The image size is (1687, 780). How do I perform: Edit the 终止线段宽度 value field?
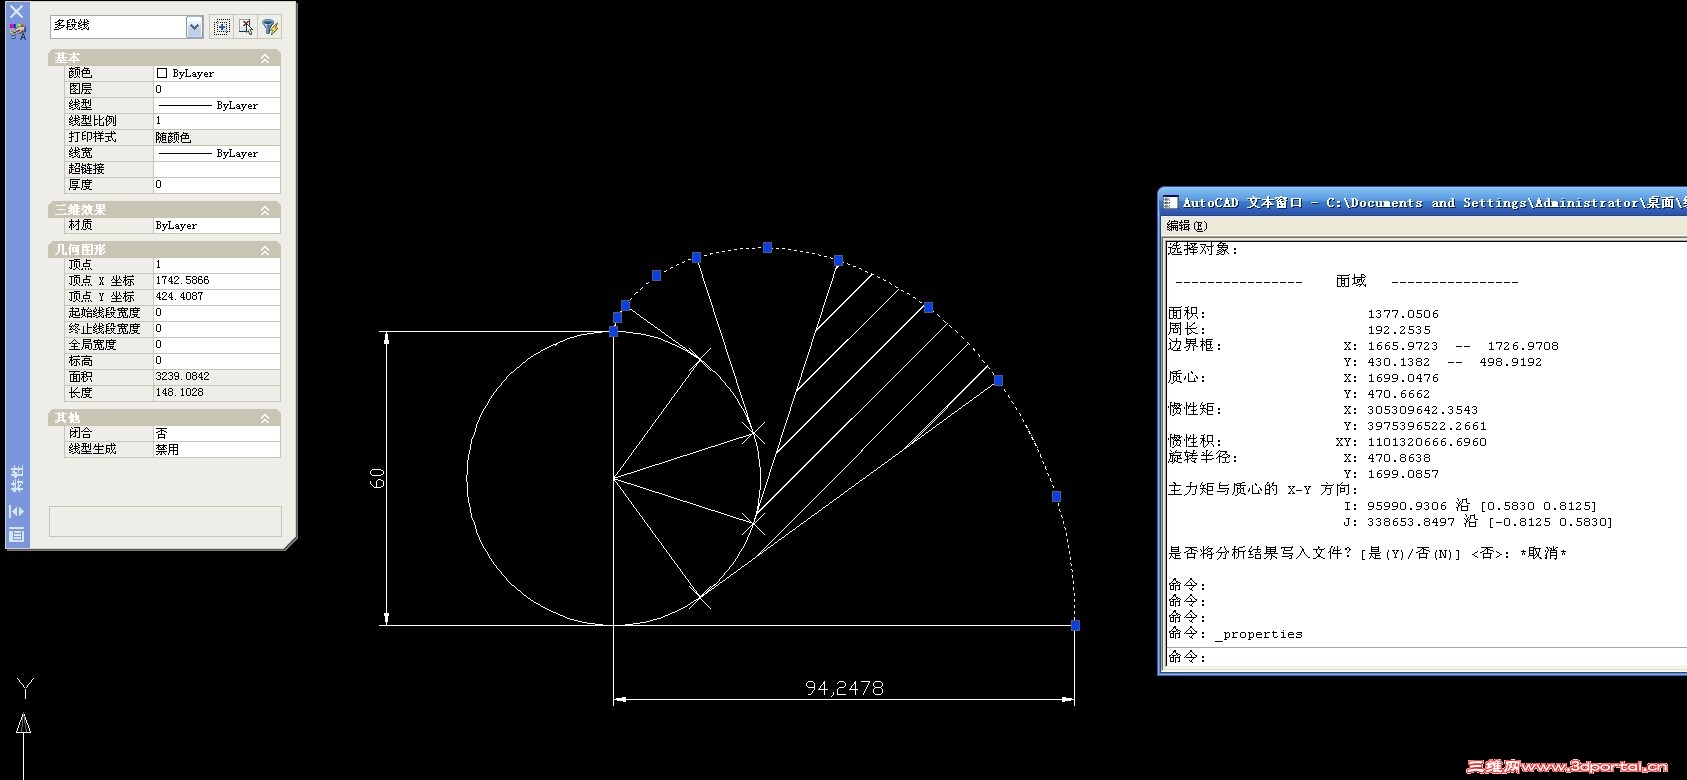[216, 329]
